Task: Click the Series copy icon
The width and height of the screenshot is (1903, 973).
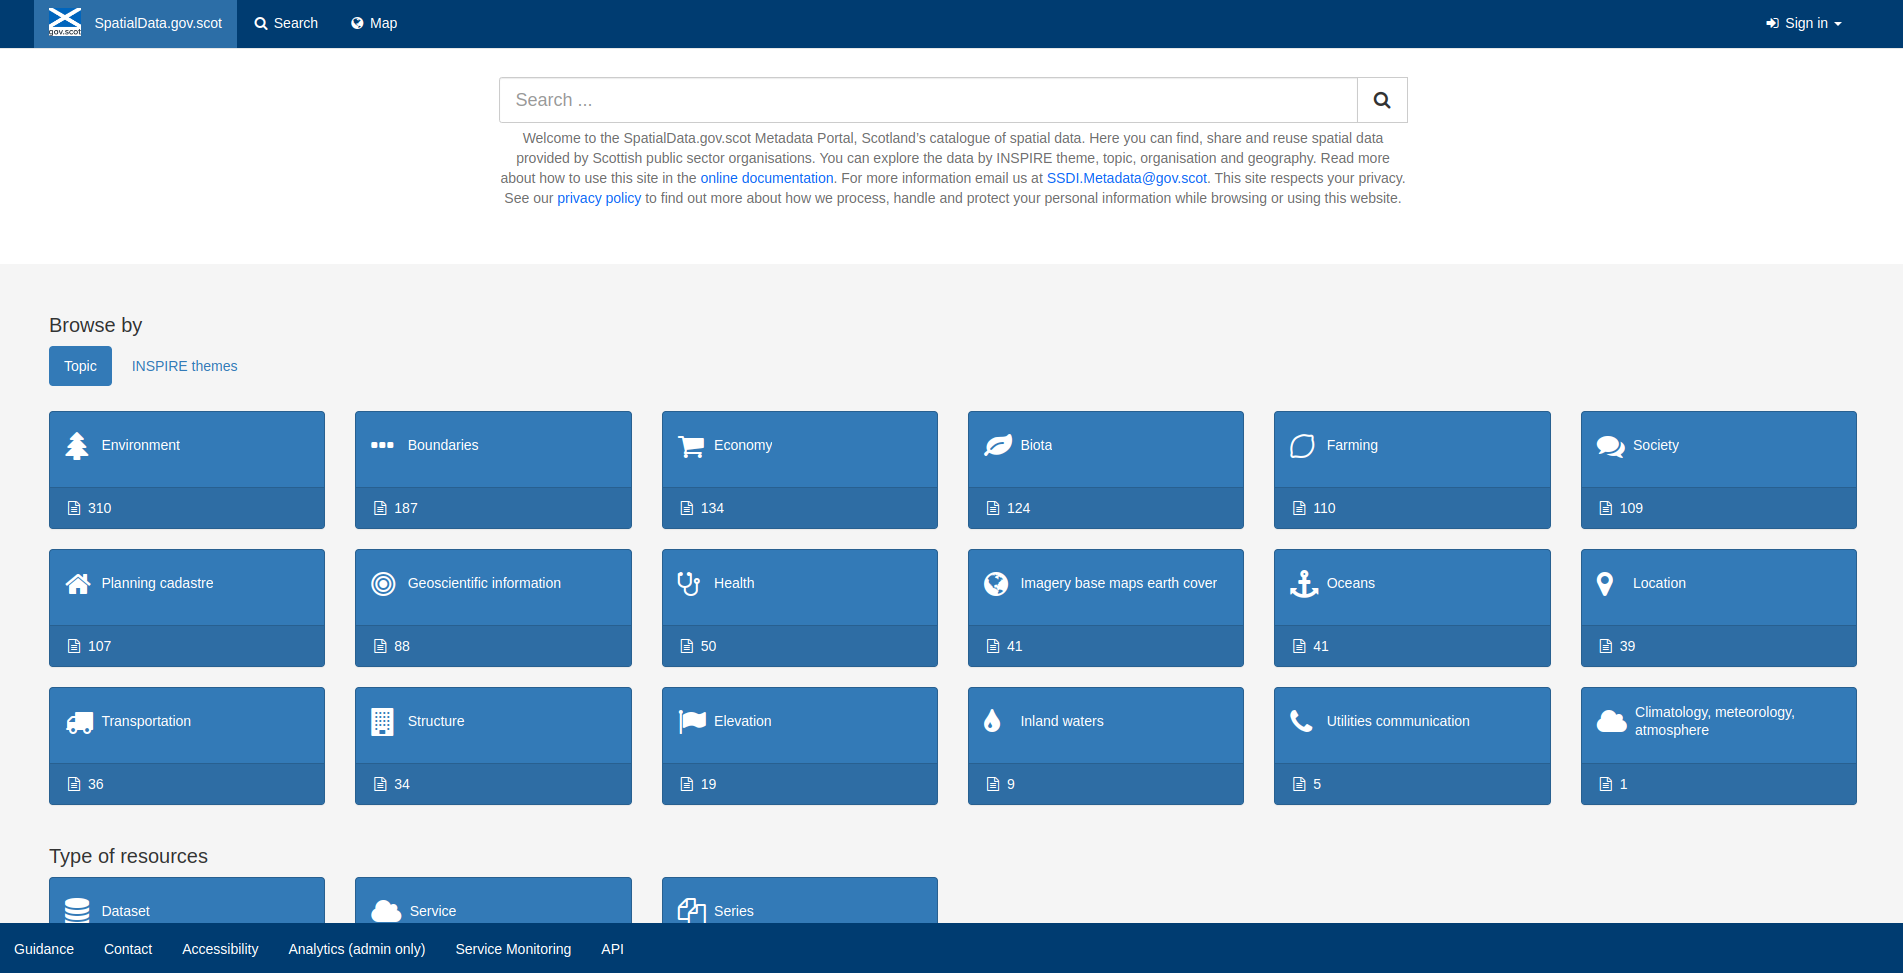Action: tap(692, 910)
